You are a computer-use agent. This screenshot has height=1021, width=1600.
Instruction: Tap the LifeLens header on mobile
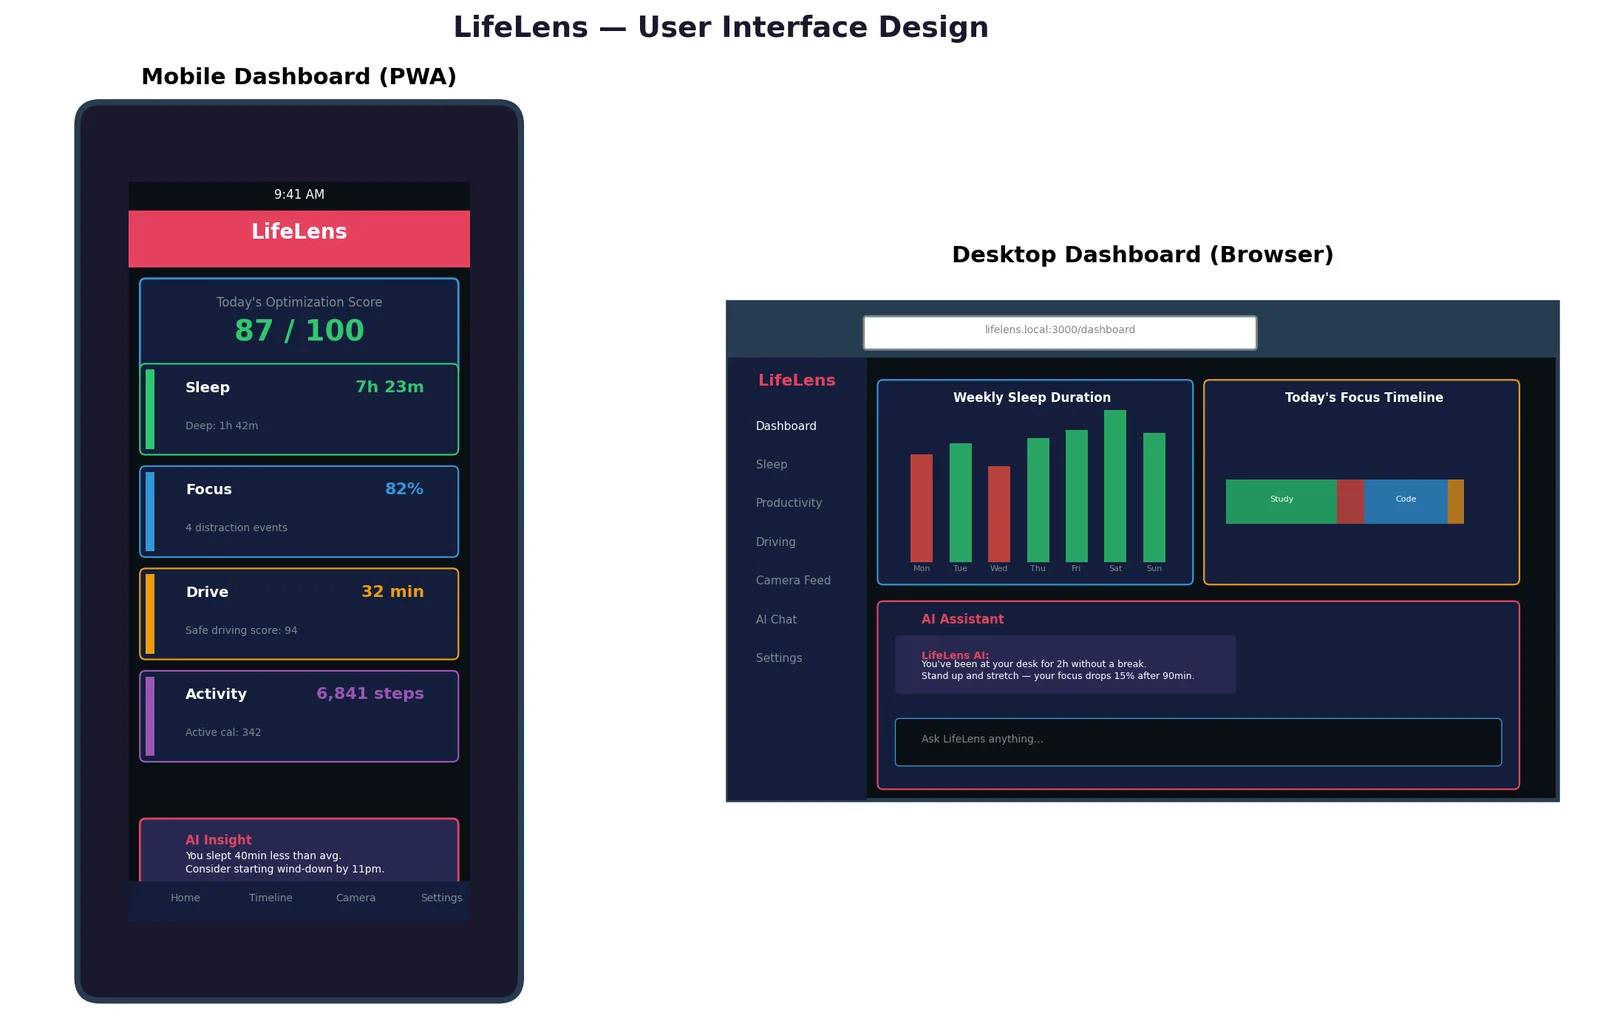click(x=299, y=238)
